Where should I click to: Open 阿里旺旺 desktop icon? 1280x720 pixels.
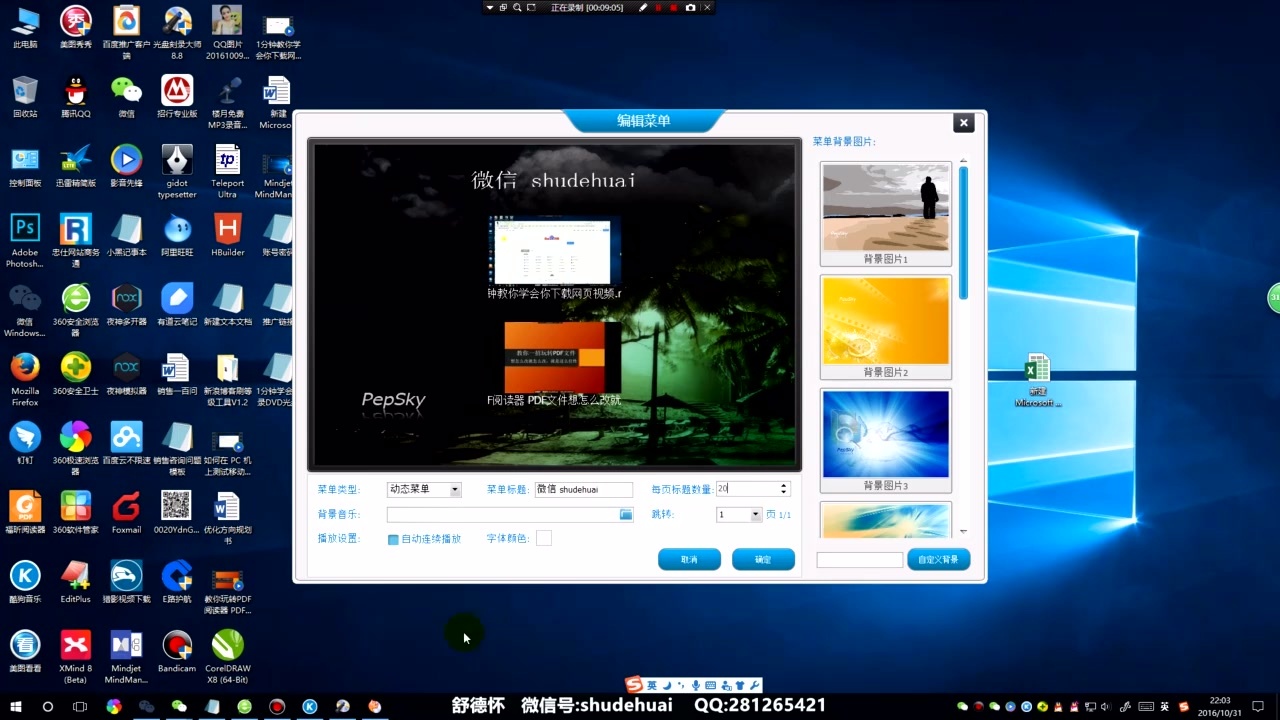tap(177, 235)
